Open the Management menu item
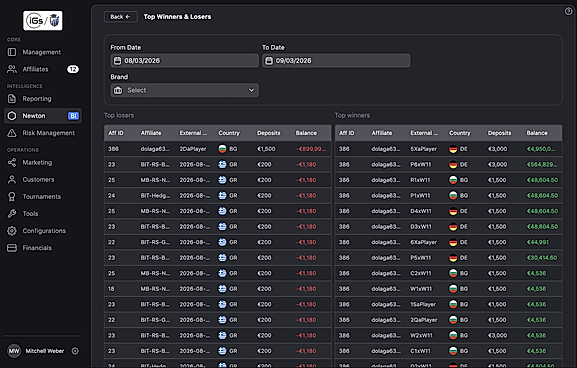 43,52
